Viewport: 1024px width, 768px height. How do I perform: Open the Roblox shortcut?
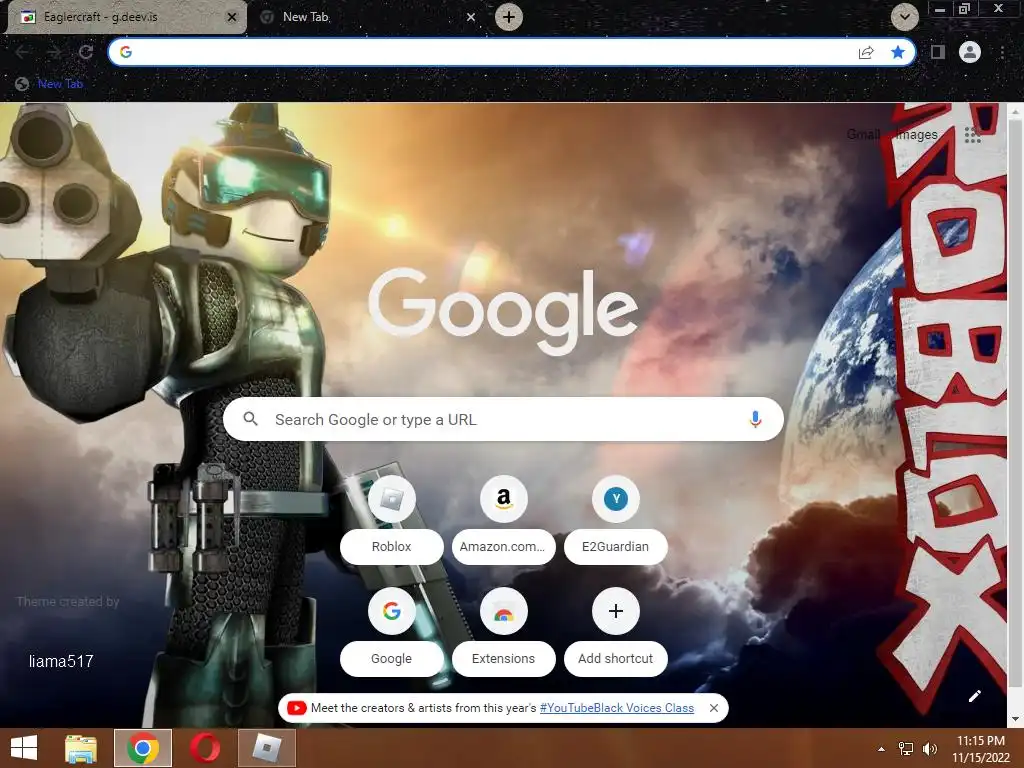click(x=391, y=500)
